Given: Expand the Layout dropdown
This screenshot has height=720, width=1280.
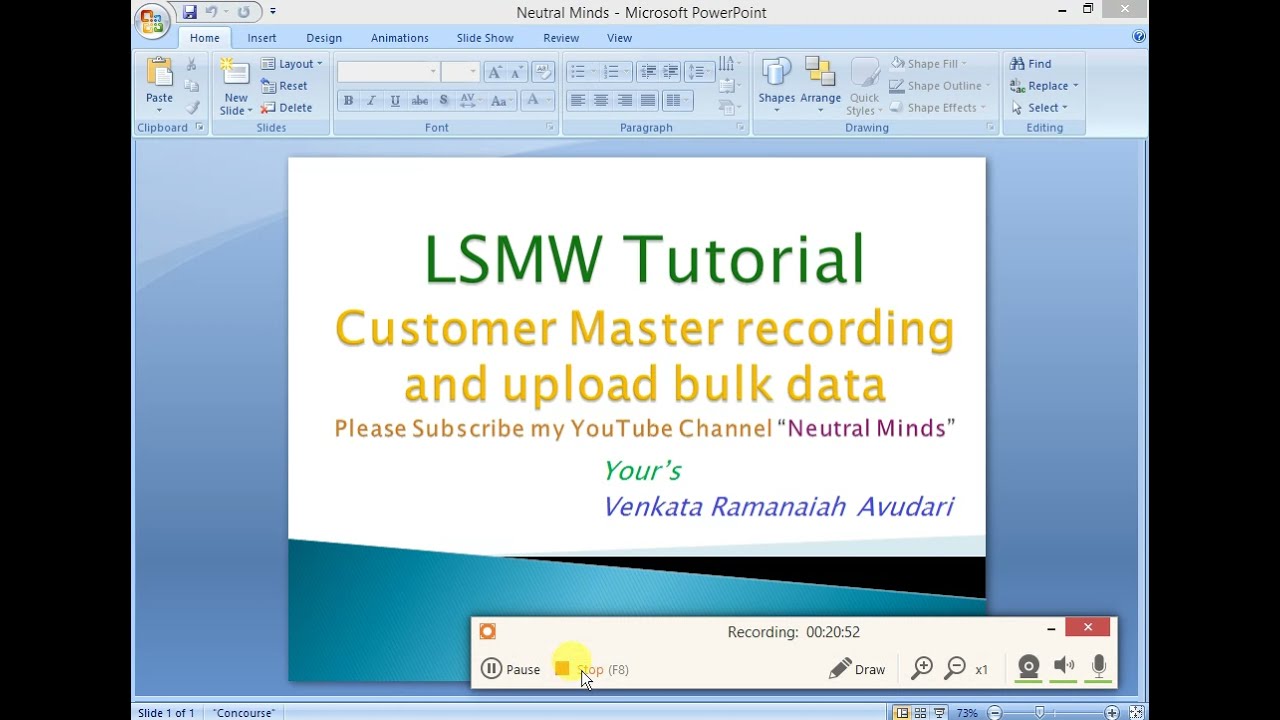Looking at the screenshot, I should pyautogui.click(x=291, y=64).
